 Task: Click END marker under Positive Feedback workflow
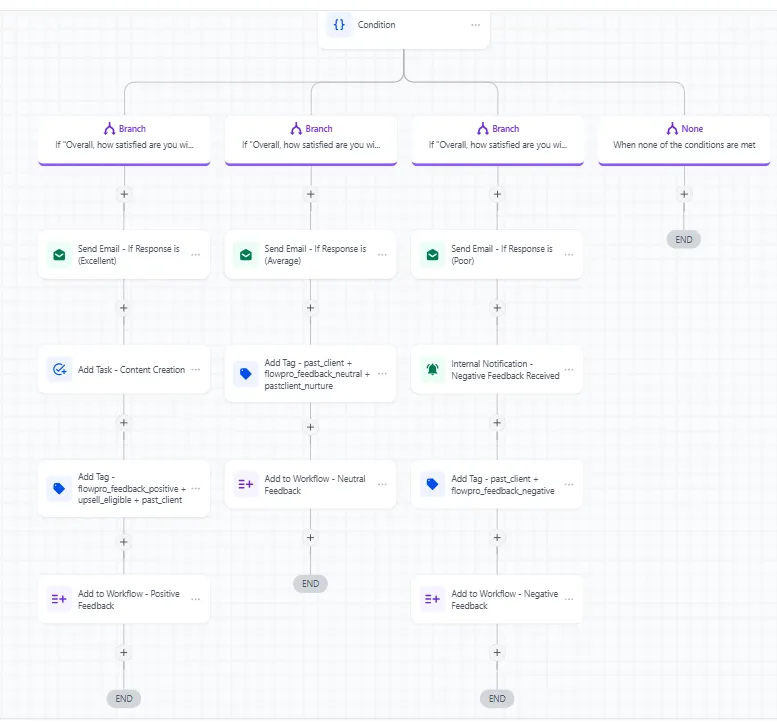pos(124,699)
